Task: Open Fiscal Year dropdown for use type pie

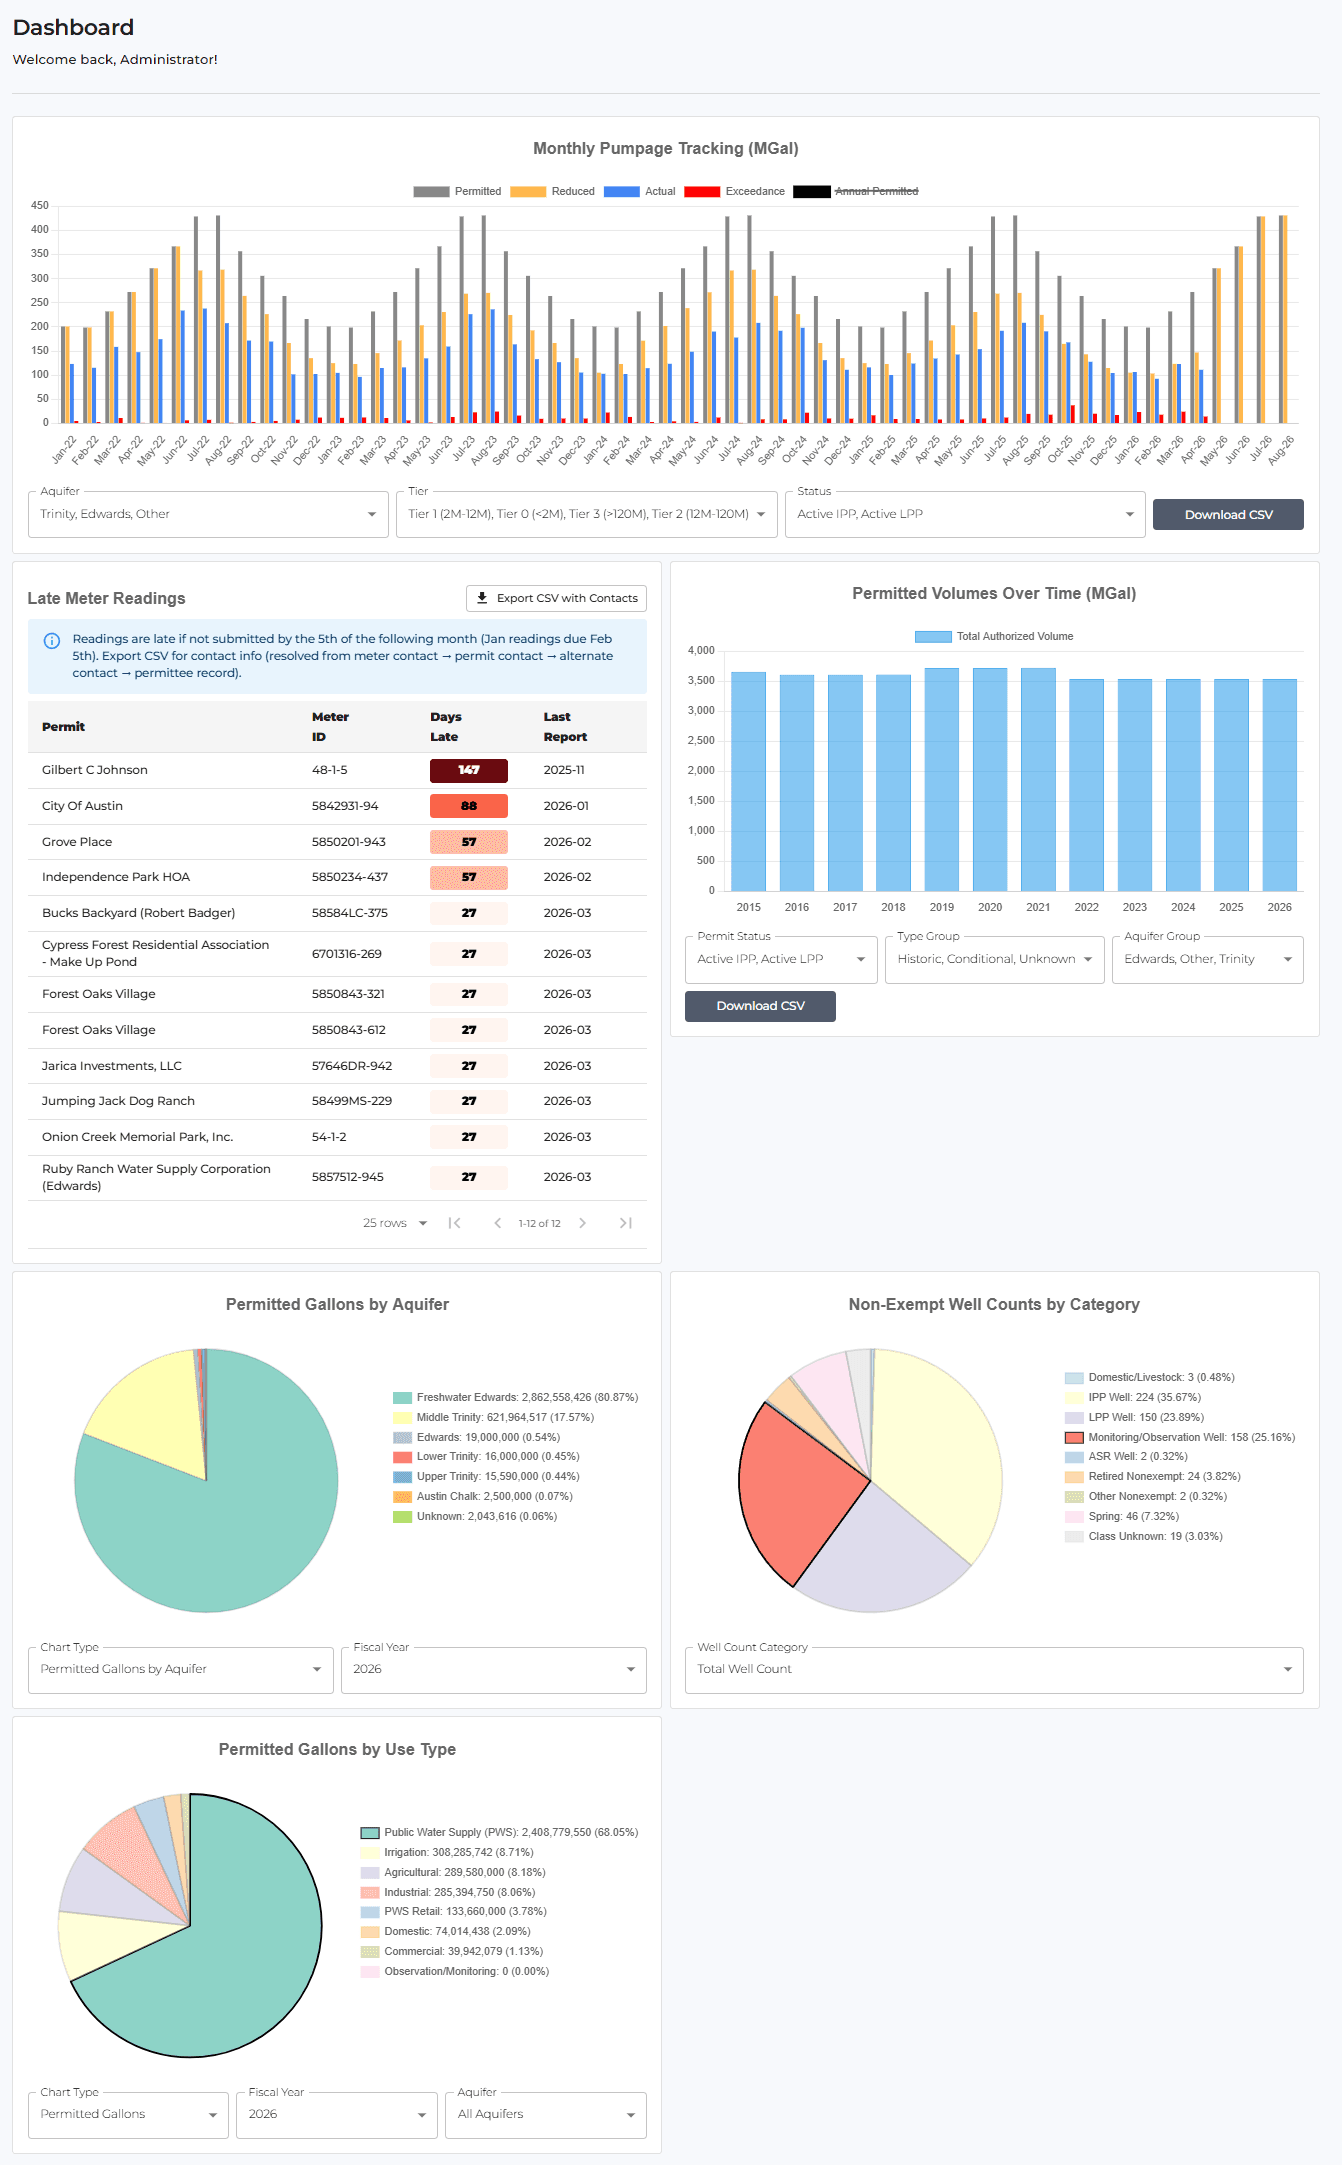Action: pos(337,2114)
